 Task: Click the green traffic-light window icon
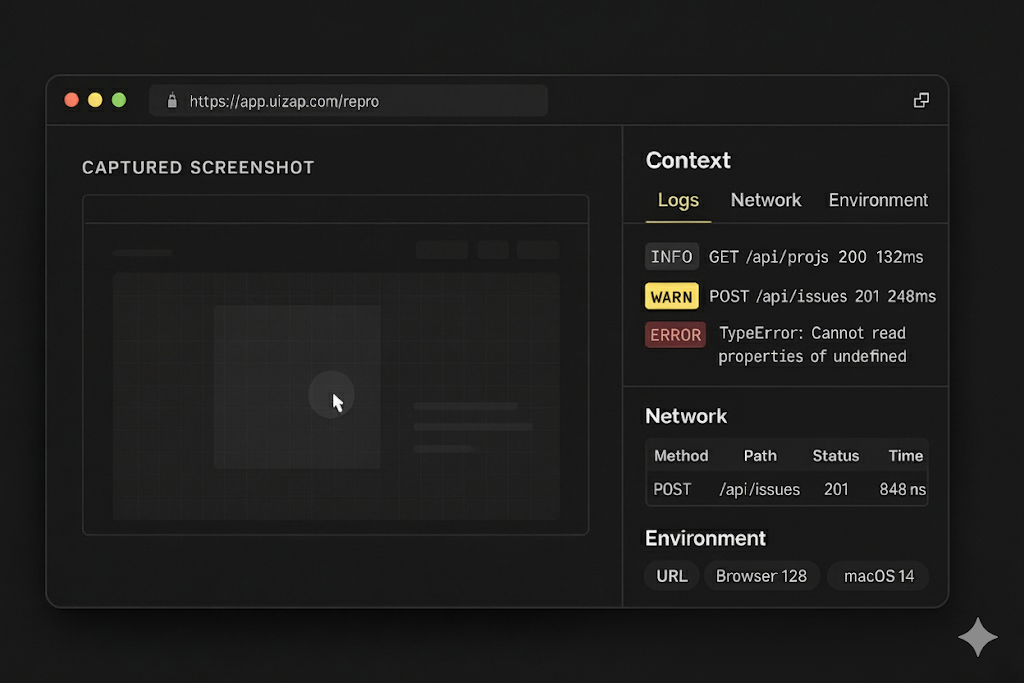tap(119, 100)
